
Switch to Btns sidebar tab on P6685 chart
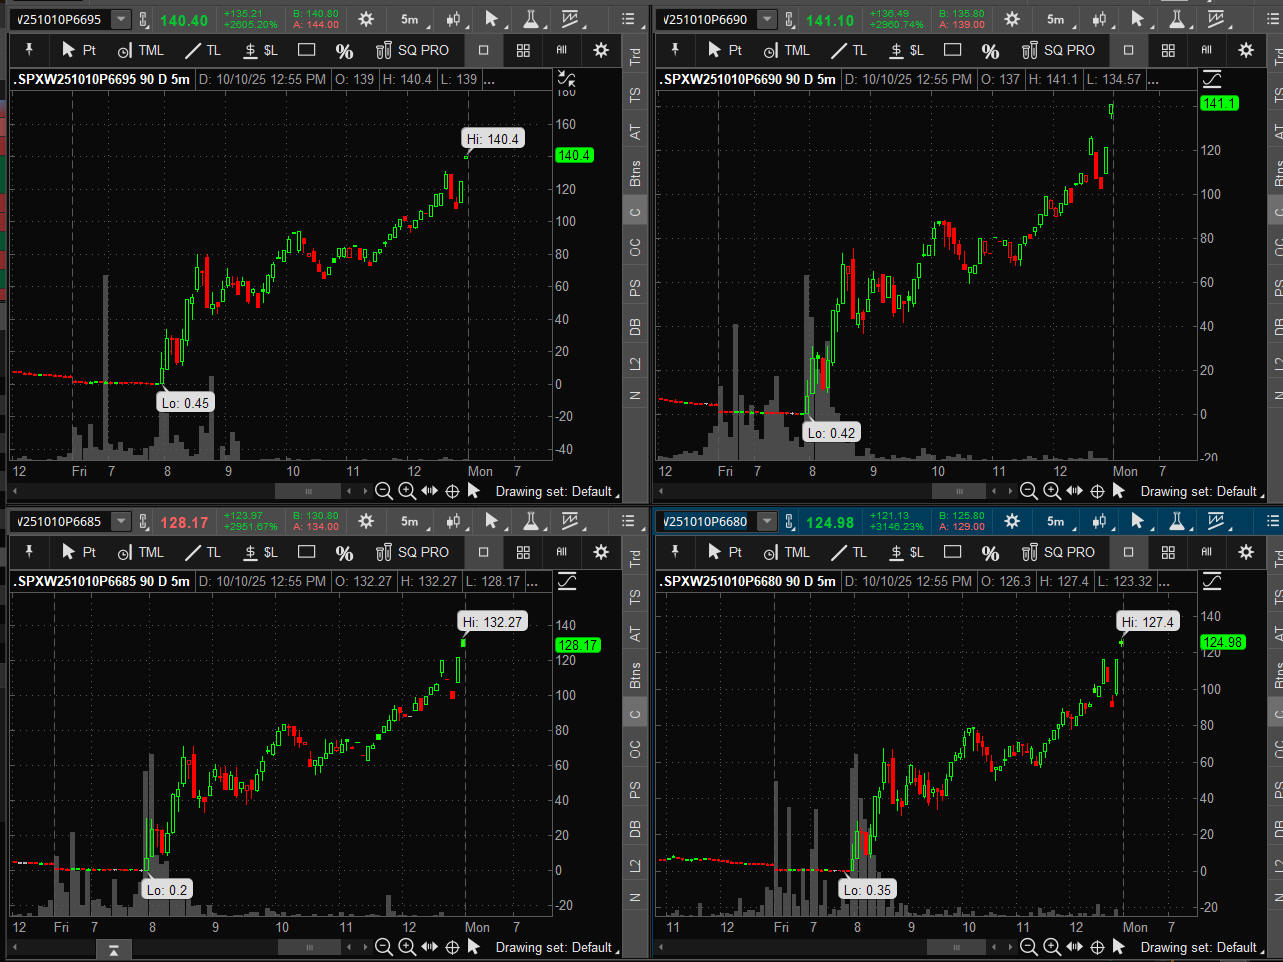click(635, 676)
